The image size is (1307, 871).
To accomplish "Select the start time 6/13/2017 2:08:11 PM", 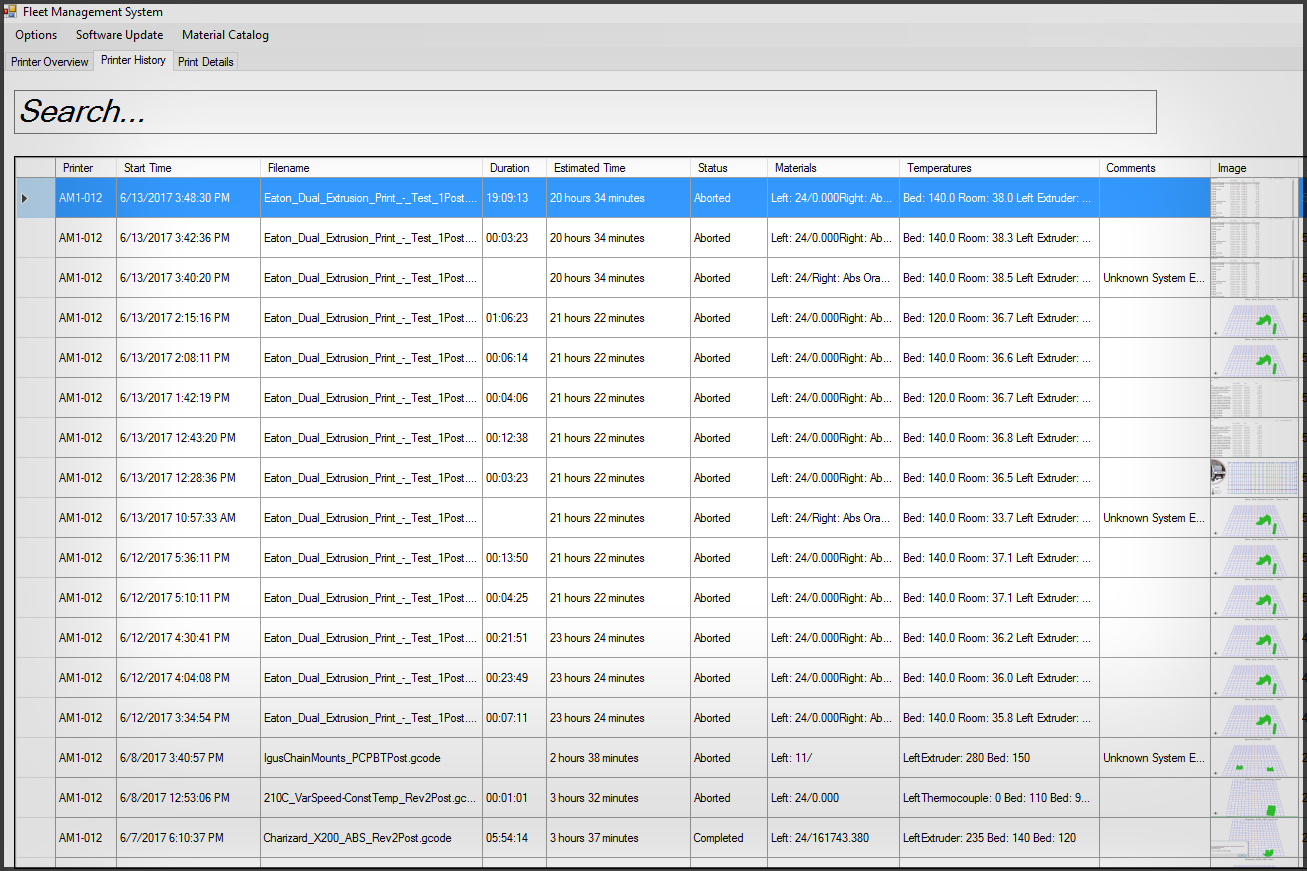I will [x=188, y=358].
